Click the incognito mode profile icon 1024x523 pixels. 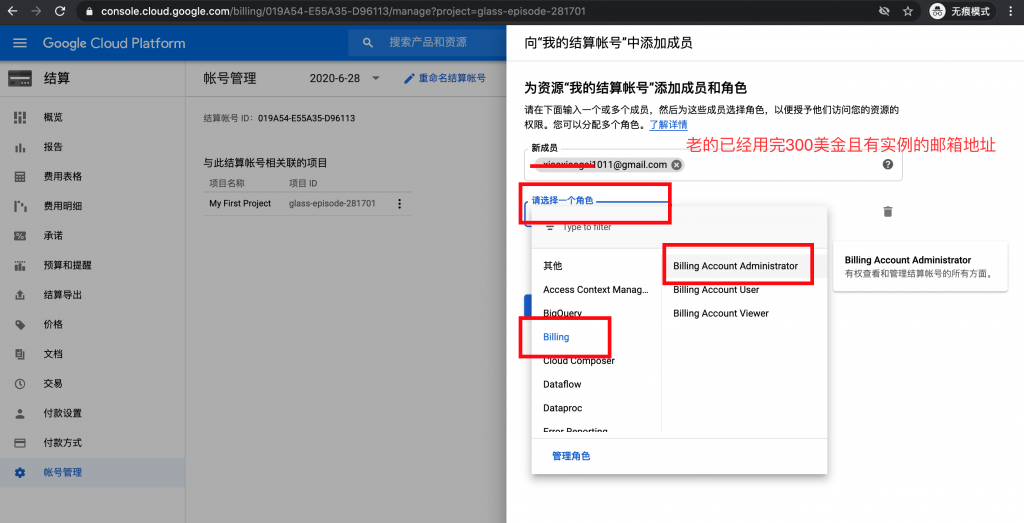click(937, 11)
